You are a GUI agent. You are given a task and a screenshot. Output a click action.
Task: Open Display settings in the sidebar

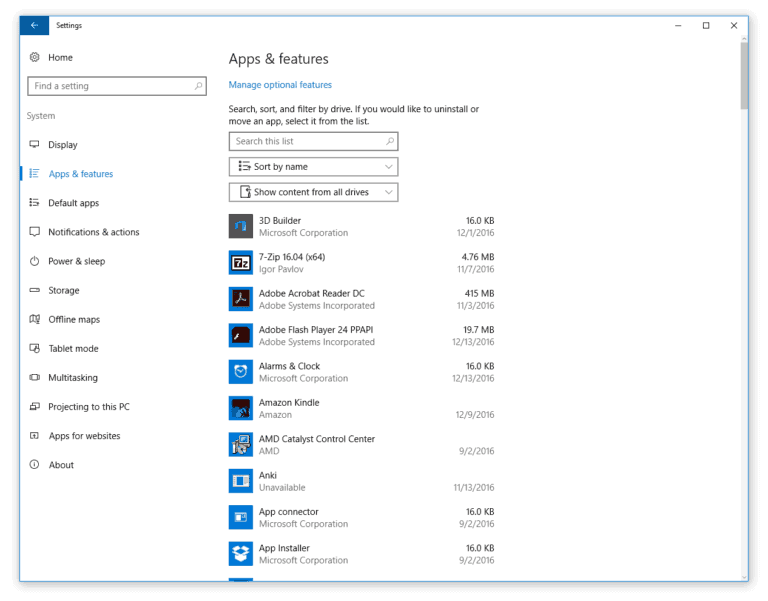click(x=62, y=145)
